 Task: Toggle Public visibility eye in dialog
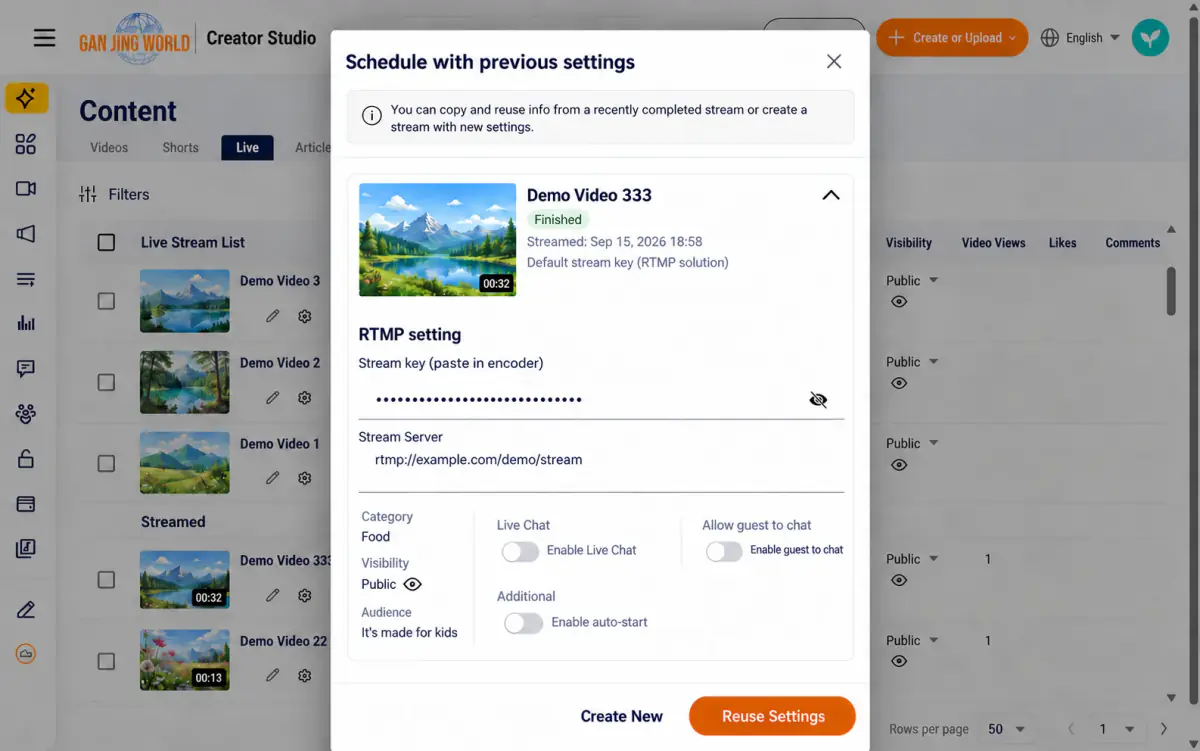point(412,585)
